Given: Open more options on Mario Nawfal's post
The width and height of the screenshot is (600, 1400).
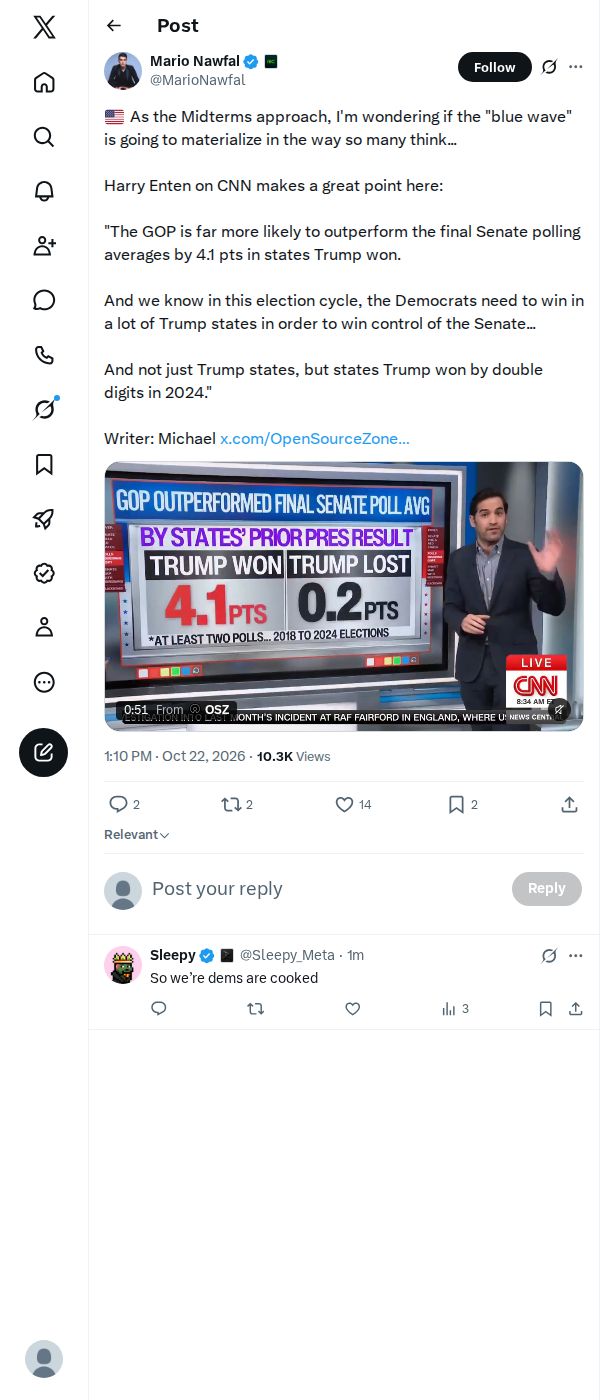Looking at the screenshot, I should [x=575, y=67].
